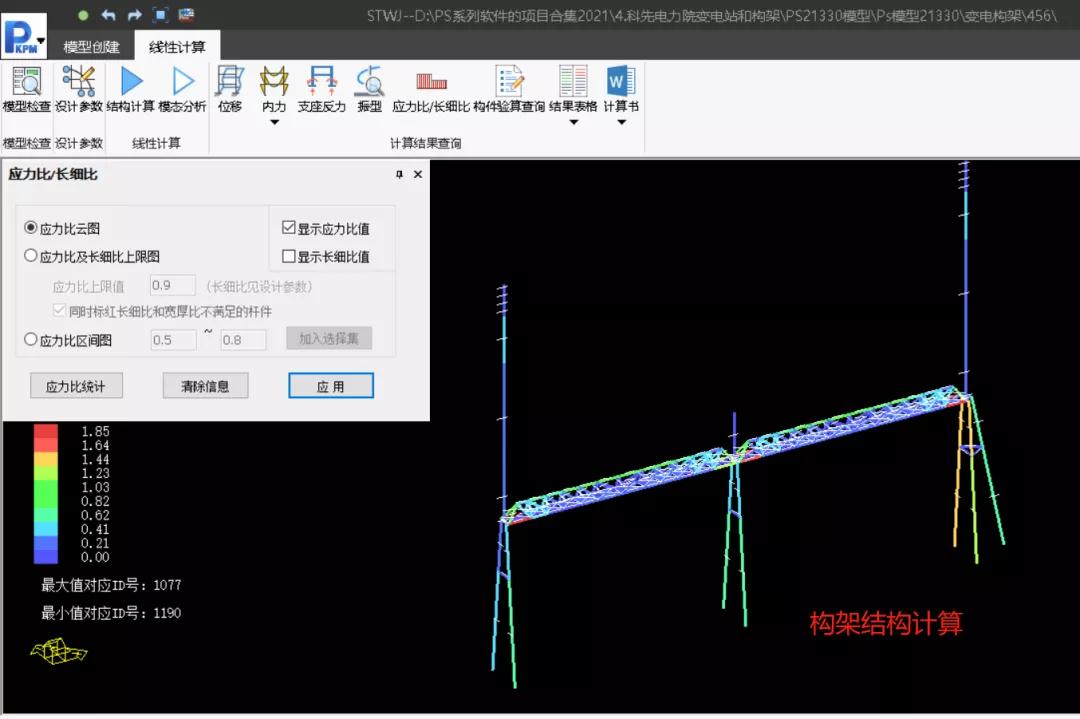The height and width of the screenshot is (719, 1080).
Task: Click 清除信息 to clear info
Action: pos(205,385)
